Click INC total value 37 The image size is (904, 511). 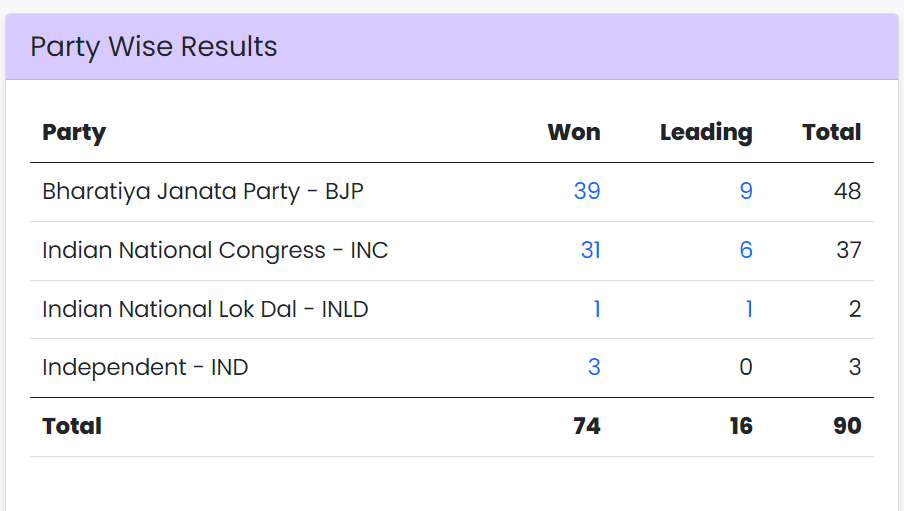(848, 250)
